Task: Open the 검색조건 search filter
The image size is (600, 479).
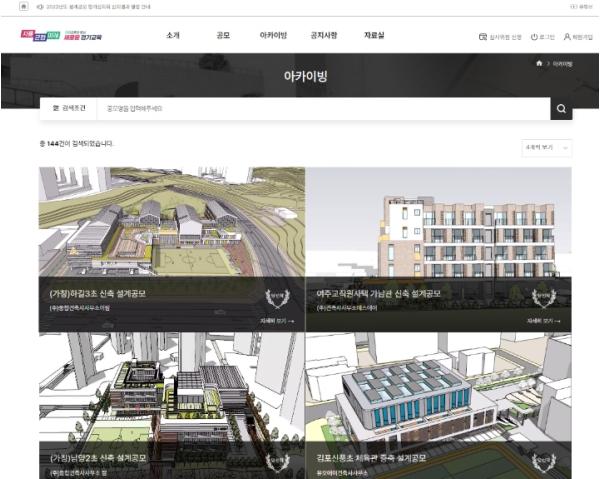Action: click(x=69, y=108)
